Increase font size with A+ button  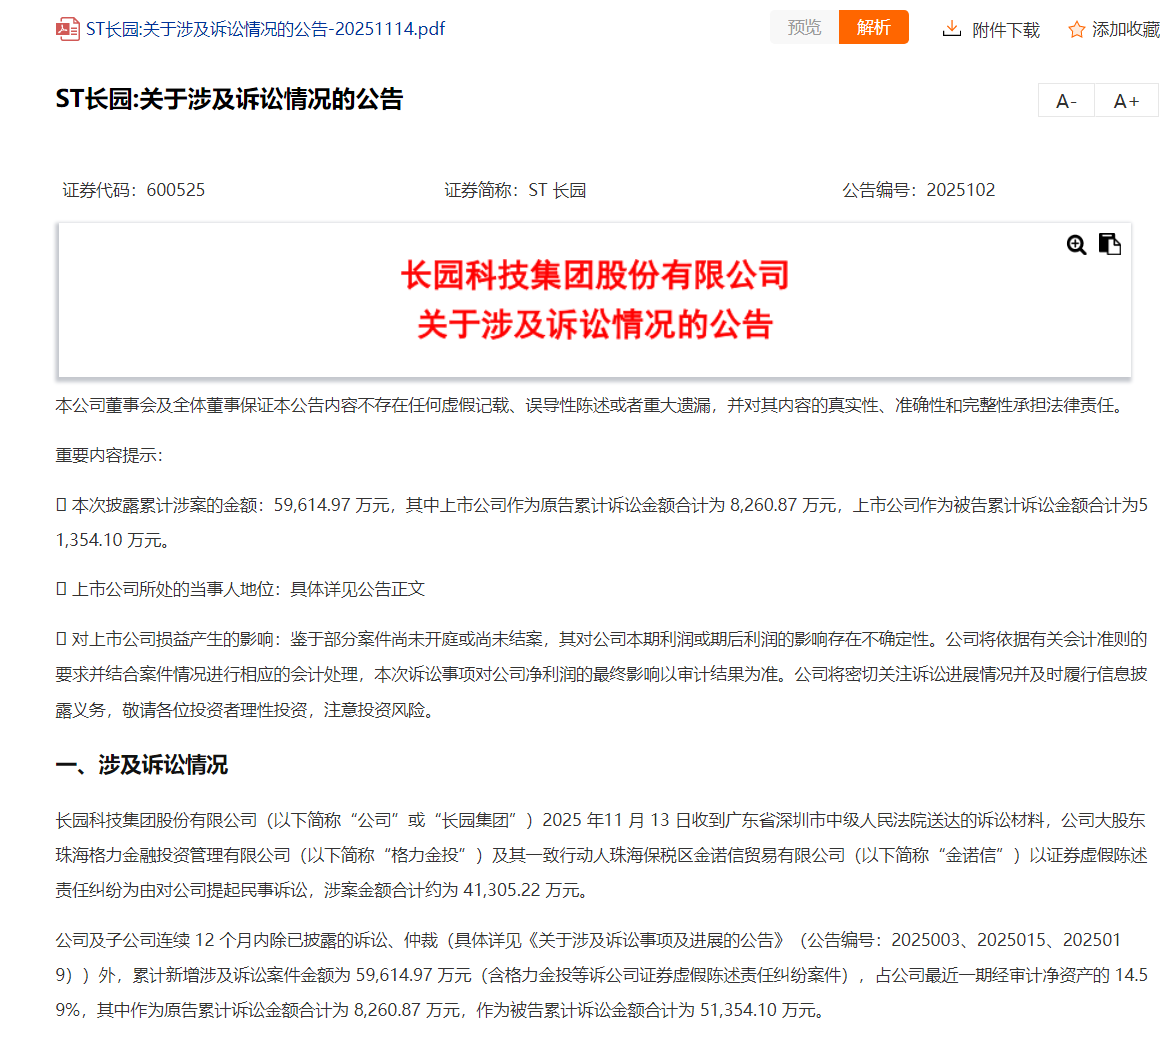pyautogui.click(x=1126, y=101)
